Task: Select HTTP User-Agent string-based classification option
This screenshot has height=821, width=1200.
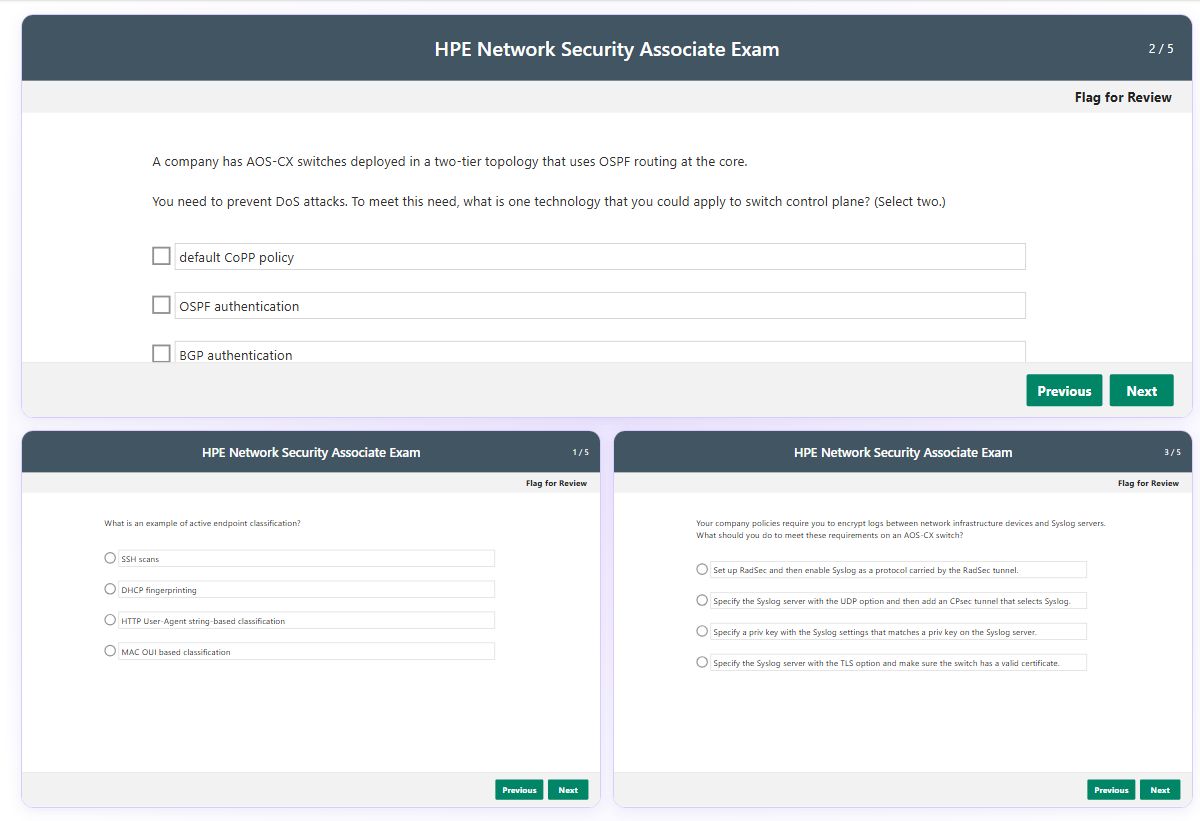Action: click(x=110, y=620)
